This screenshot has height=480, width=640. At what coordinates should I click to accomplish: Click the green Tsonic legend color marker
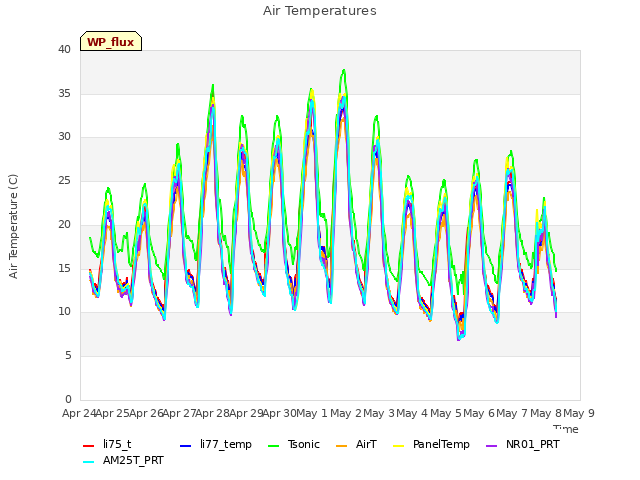pos(273,446)
